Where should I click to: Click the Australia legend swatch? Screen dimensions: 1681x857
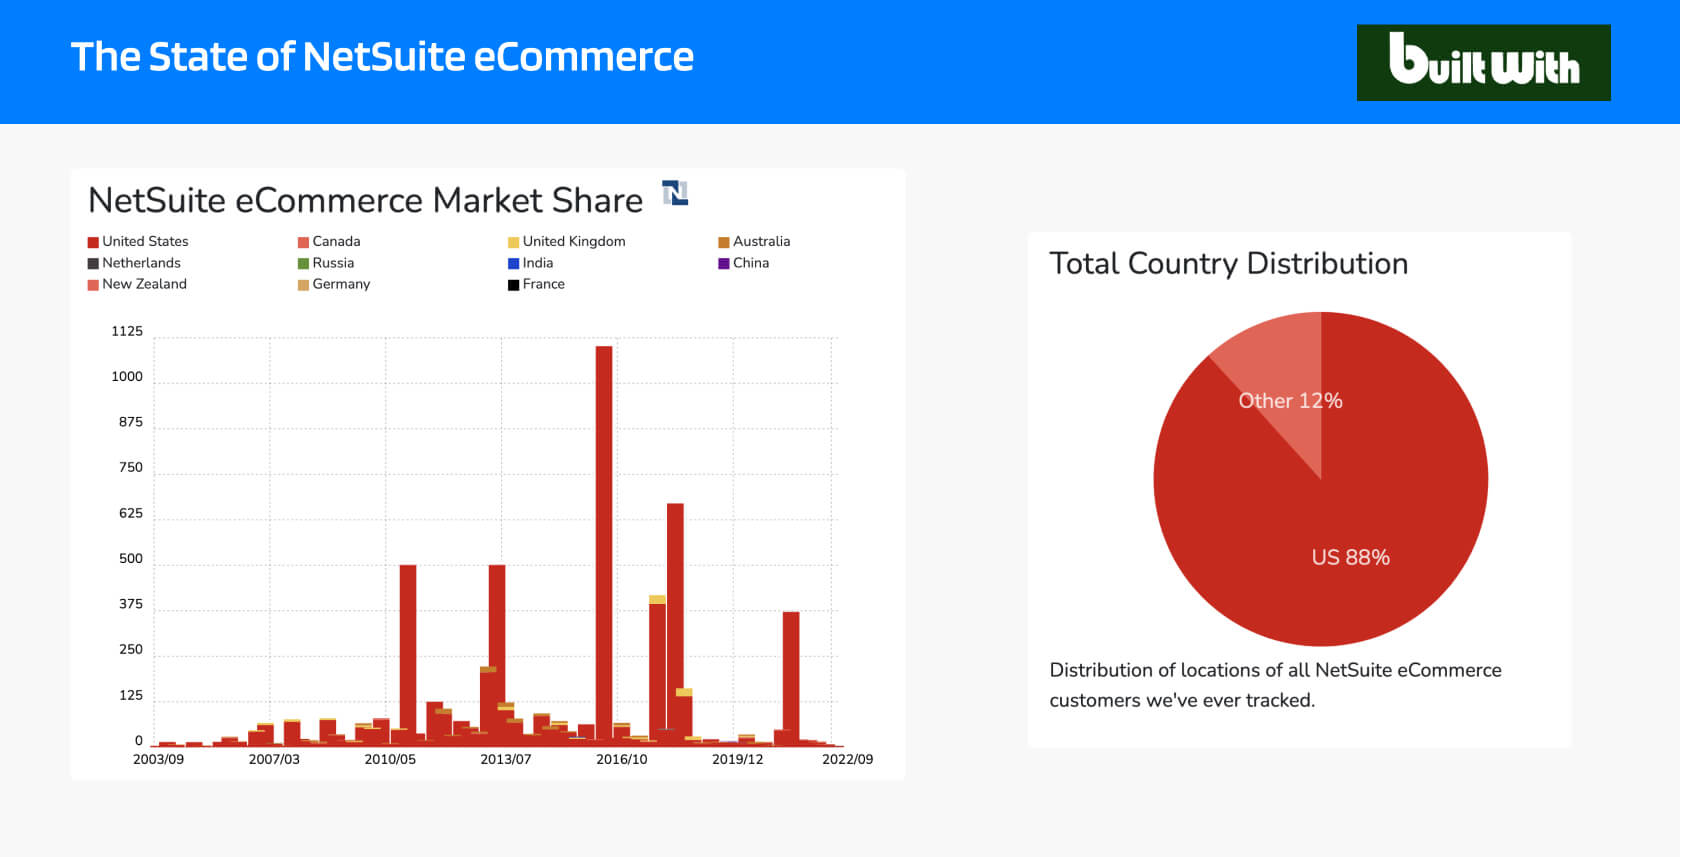pyautogui.click(x=723, y=242)
